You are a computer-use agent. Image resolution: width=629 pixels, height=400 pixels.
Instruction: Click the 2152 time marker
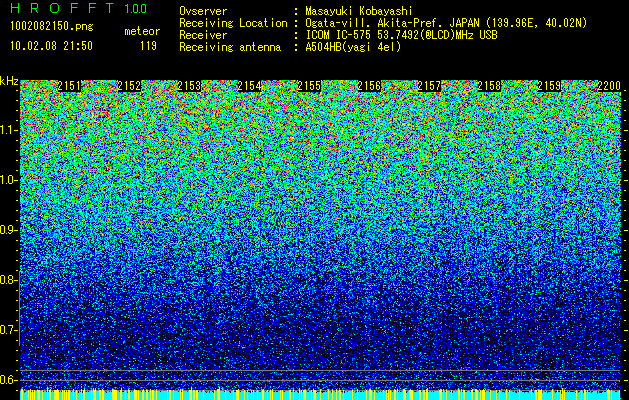(x=129, y=86)
